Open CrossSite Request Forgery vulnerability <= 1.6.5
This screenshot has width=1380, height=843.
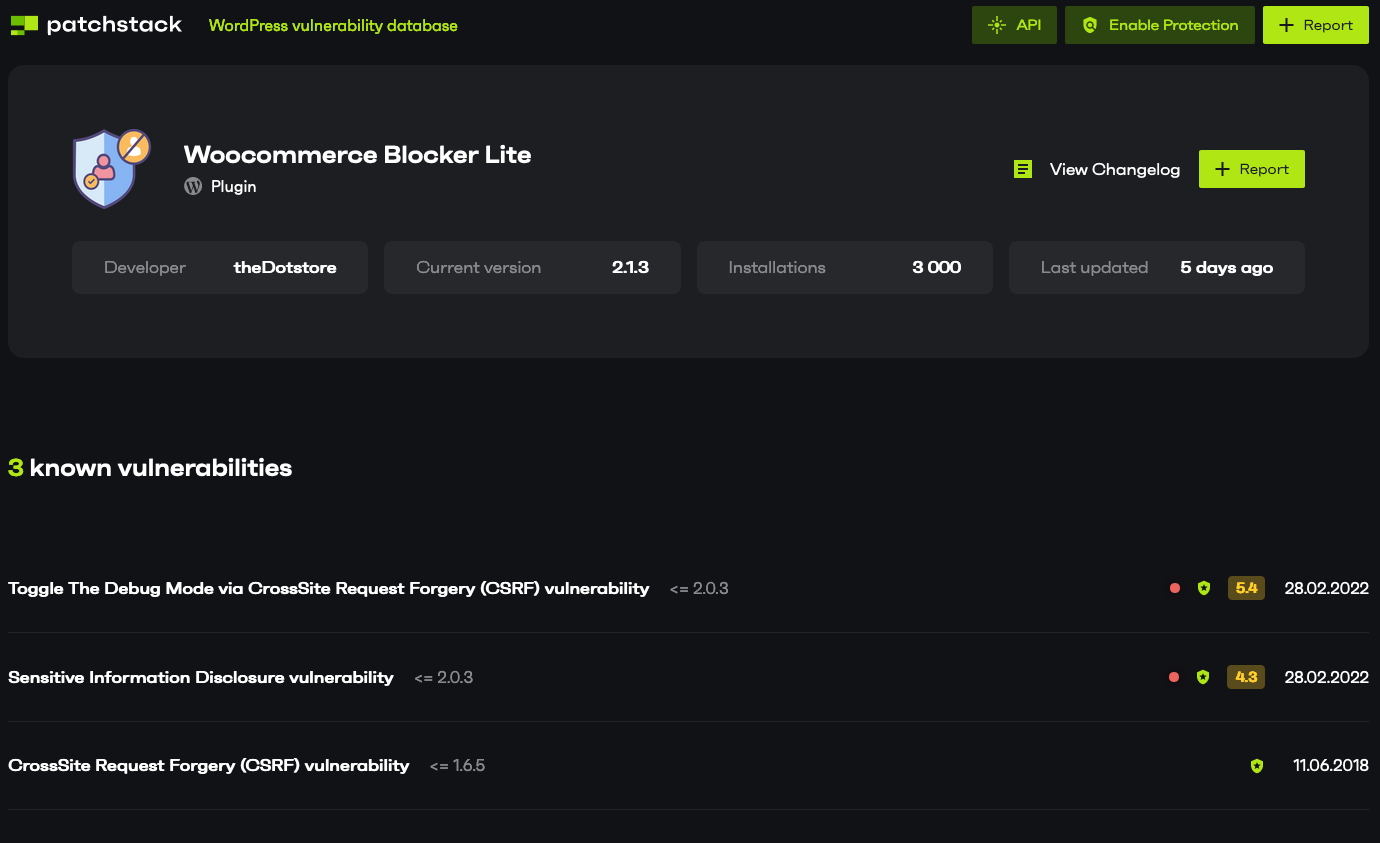pyautogui.click(x=209, y=765)
